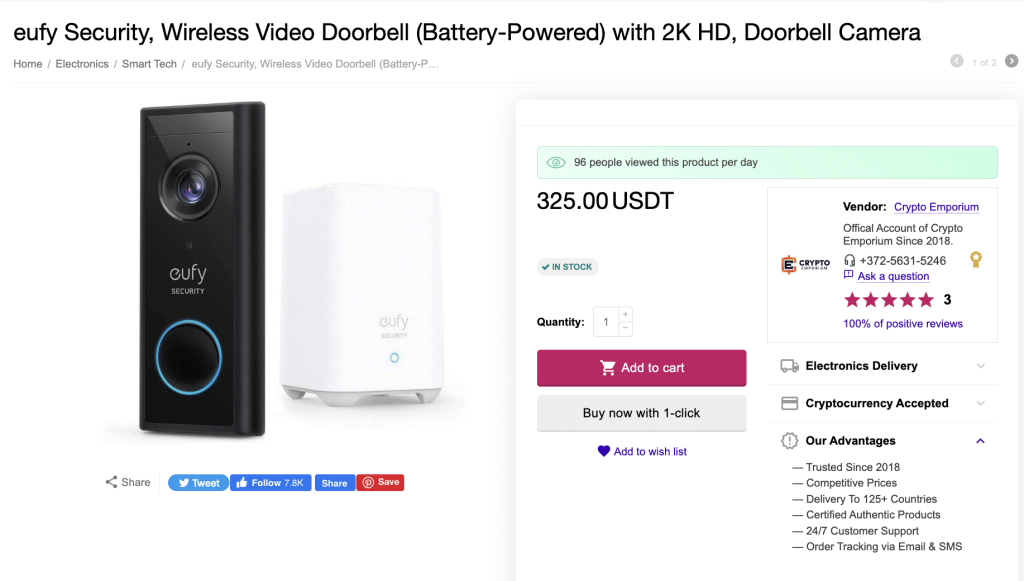The width and height of the screenshot is (1024, 581).
Task: Click the quantity input field
Action: pos(606,322)
